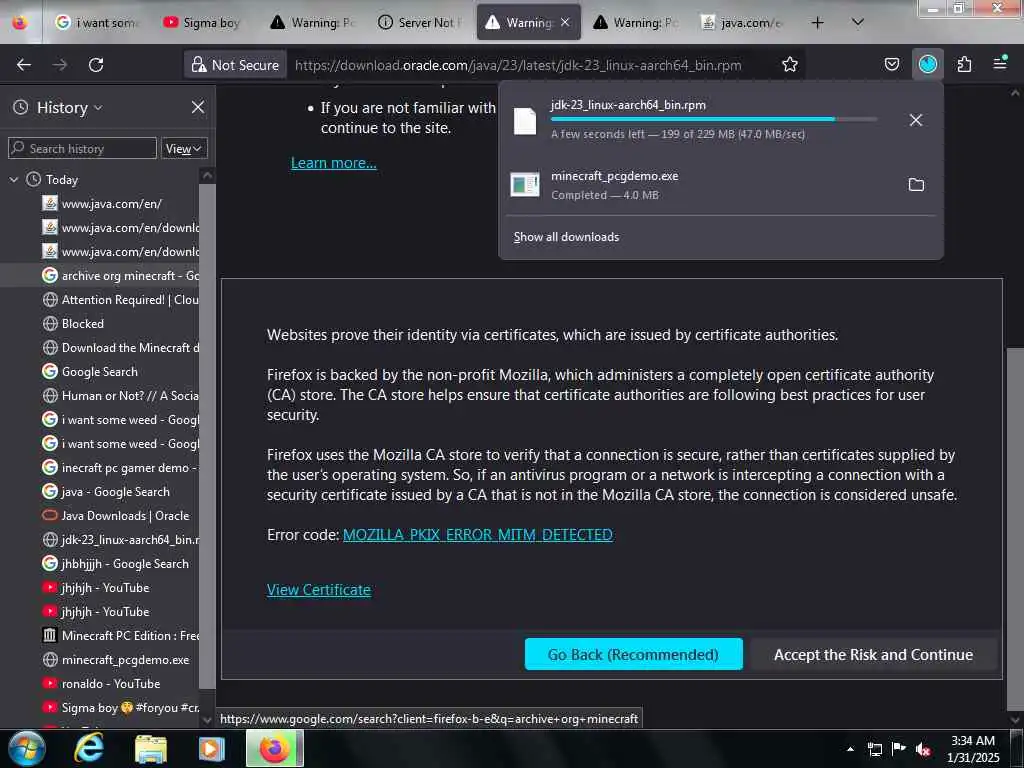Viewport: 1024px width, 768px height.
Task: Focus the Search history field
Action: 82,148
